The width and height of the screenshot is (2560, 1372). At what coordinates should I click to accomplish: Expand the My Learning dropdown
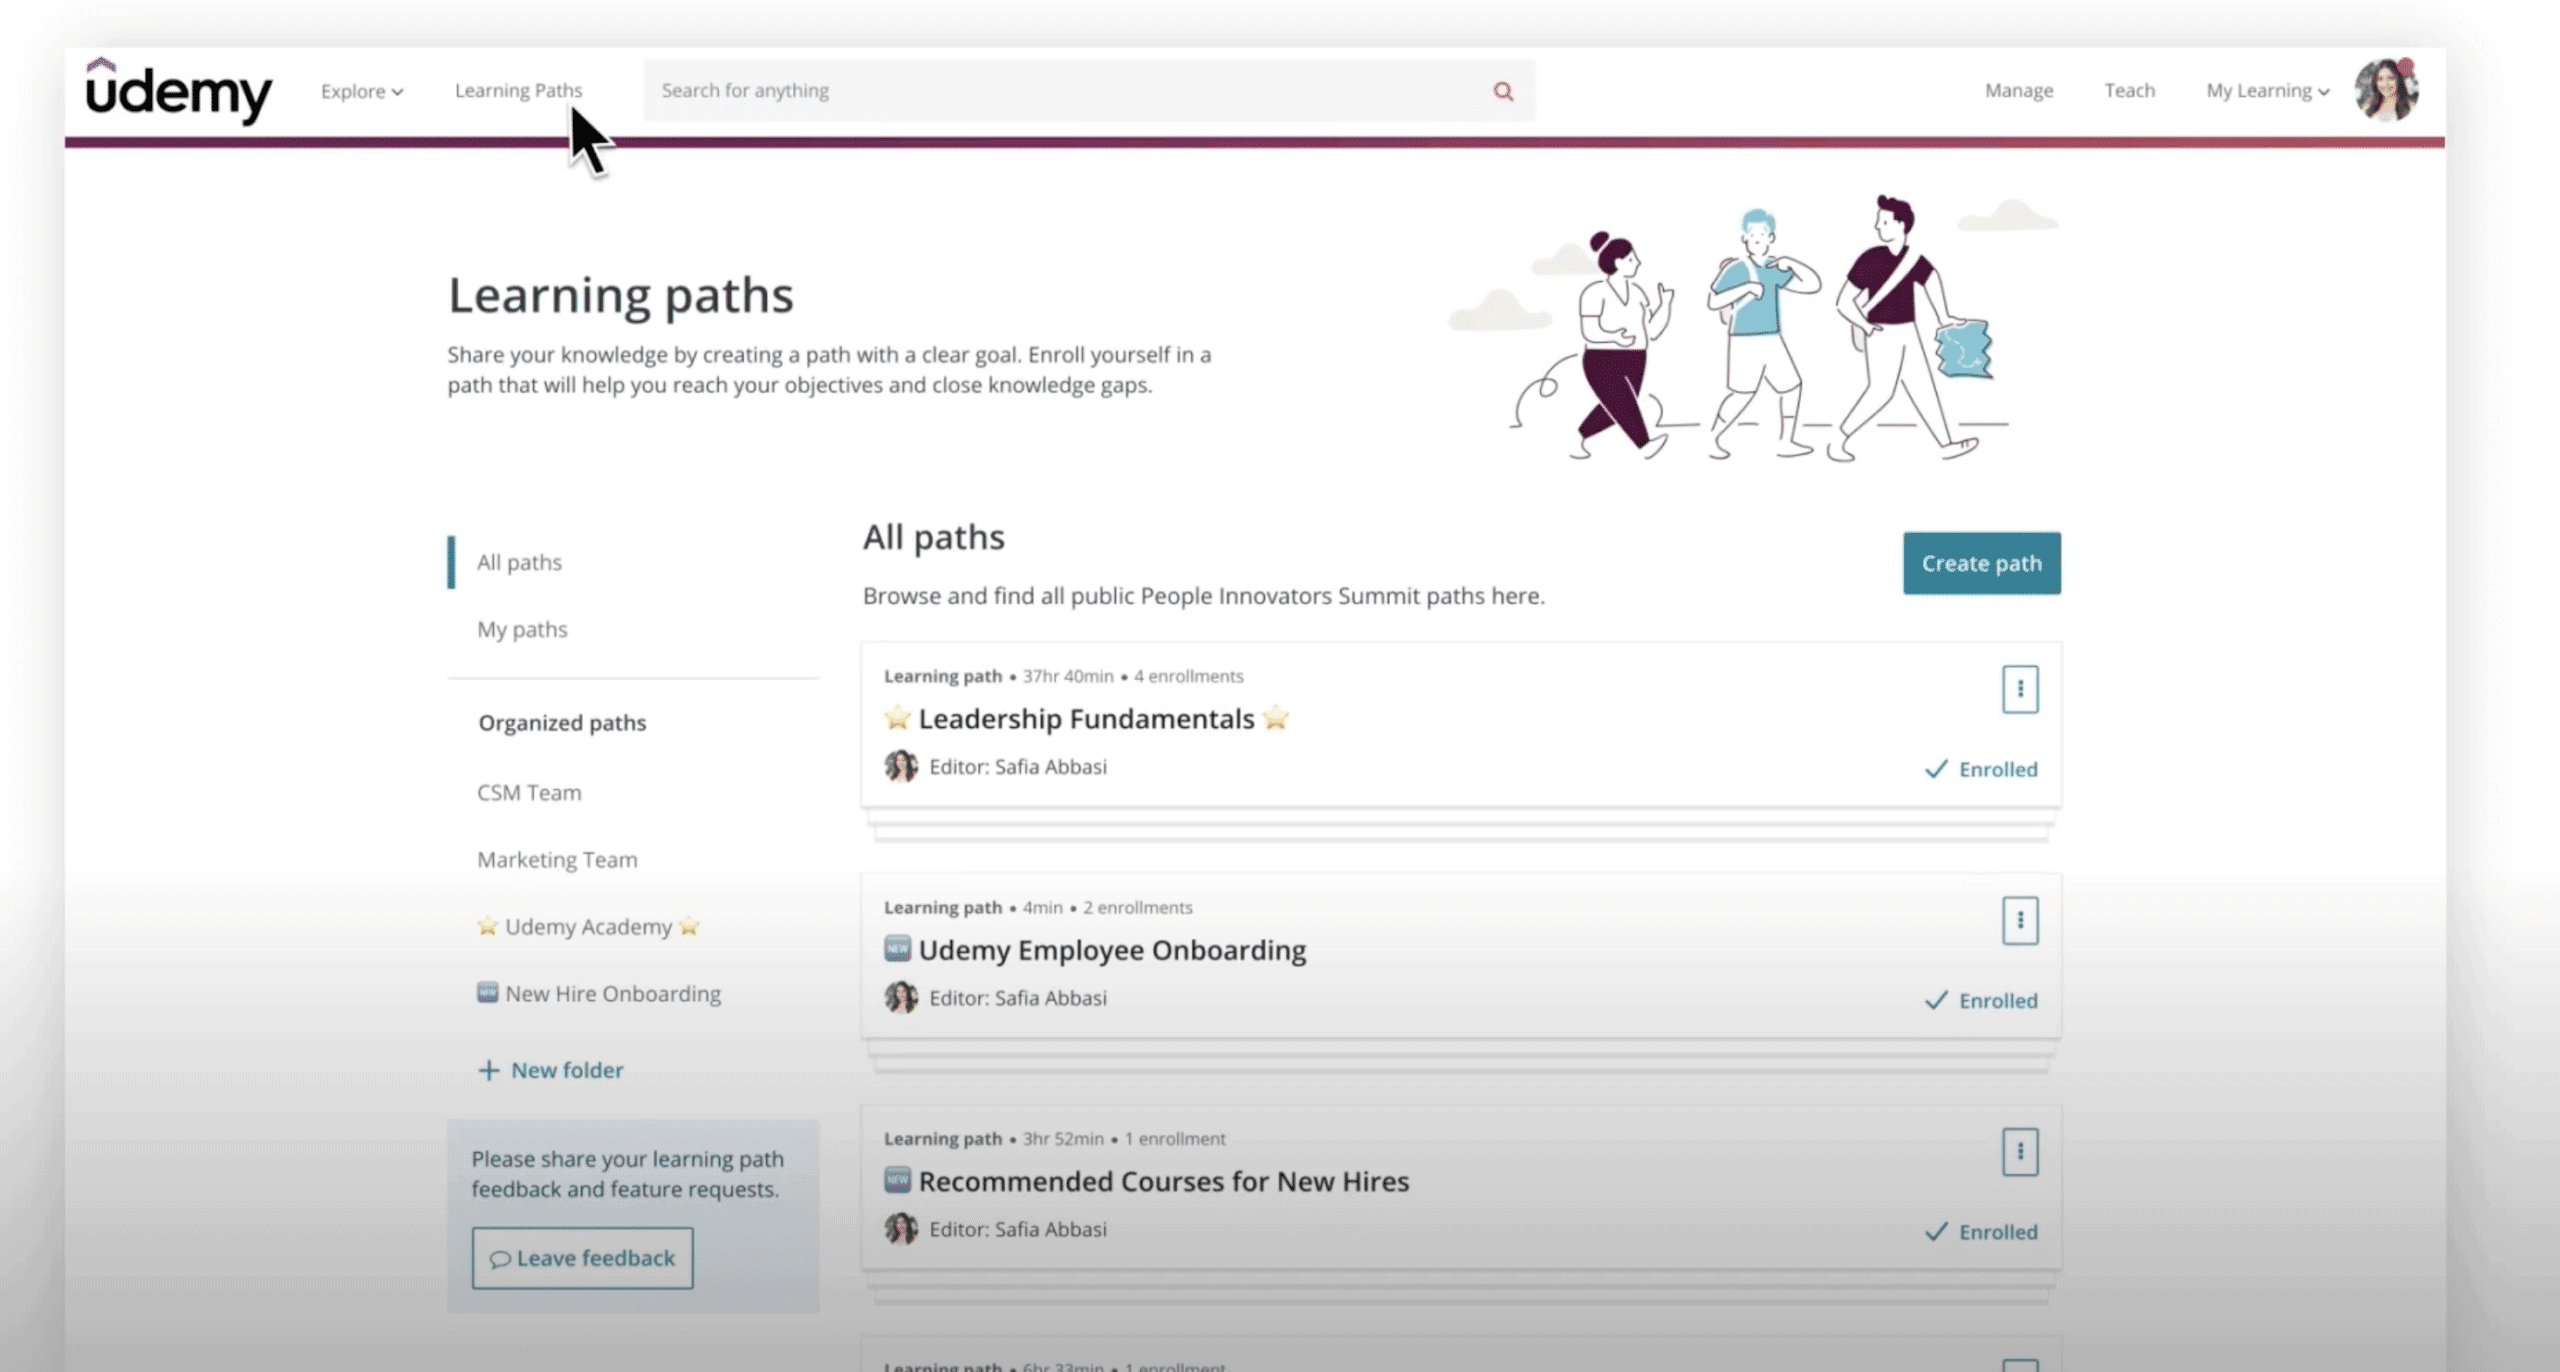click(2267, 91)
